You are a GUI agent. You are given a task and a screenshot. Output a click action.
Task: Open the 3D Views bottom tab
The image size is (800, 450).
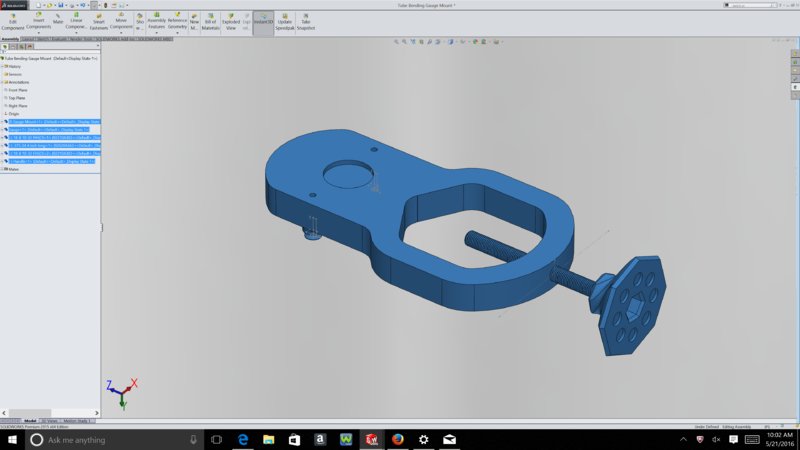(49, 421)
